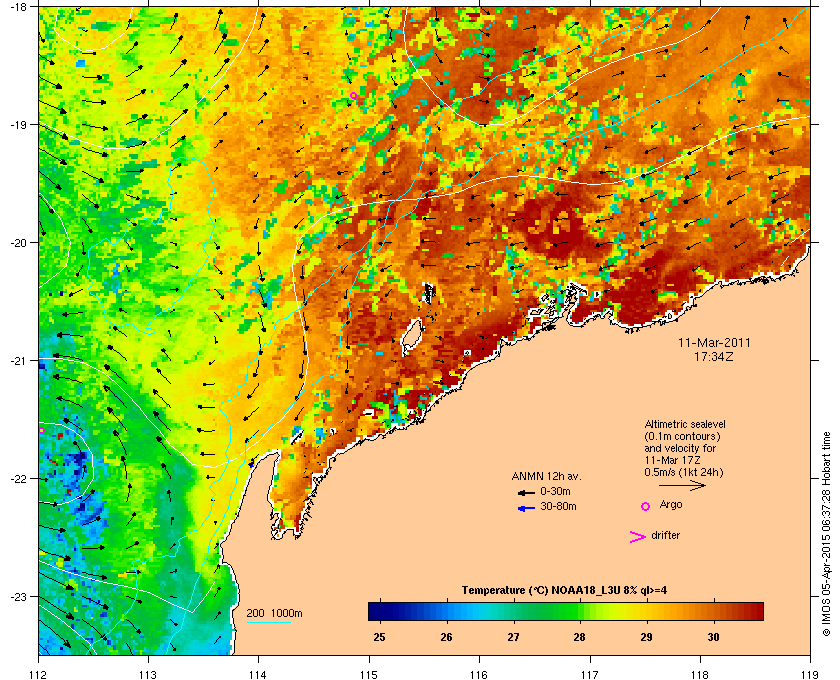Click the black 0-30m arrow legend symbol

coord(526,492)
